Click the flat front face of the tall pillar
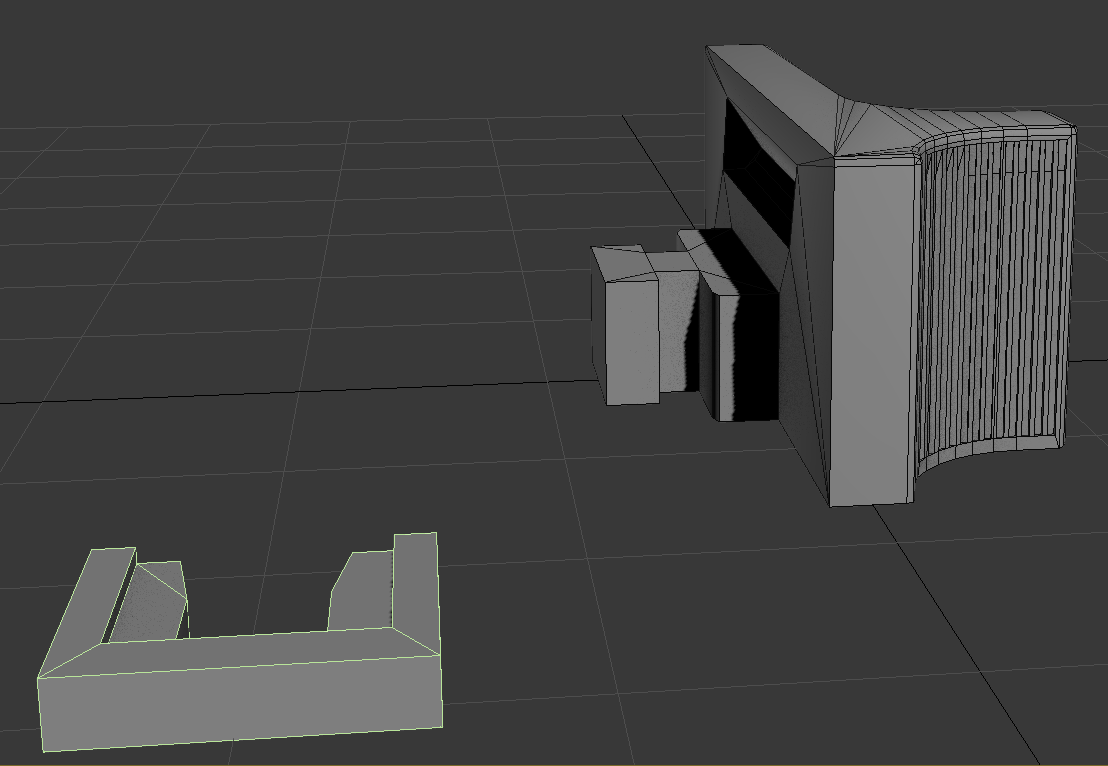Image resolution: width=1108 pixels, height=766 pixels. (872, 330)
